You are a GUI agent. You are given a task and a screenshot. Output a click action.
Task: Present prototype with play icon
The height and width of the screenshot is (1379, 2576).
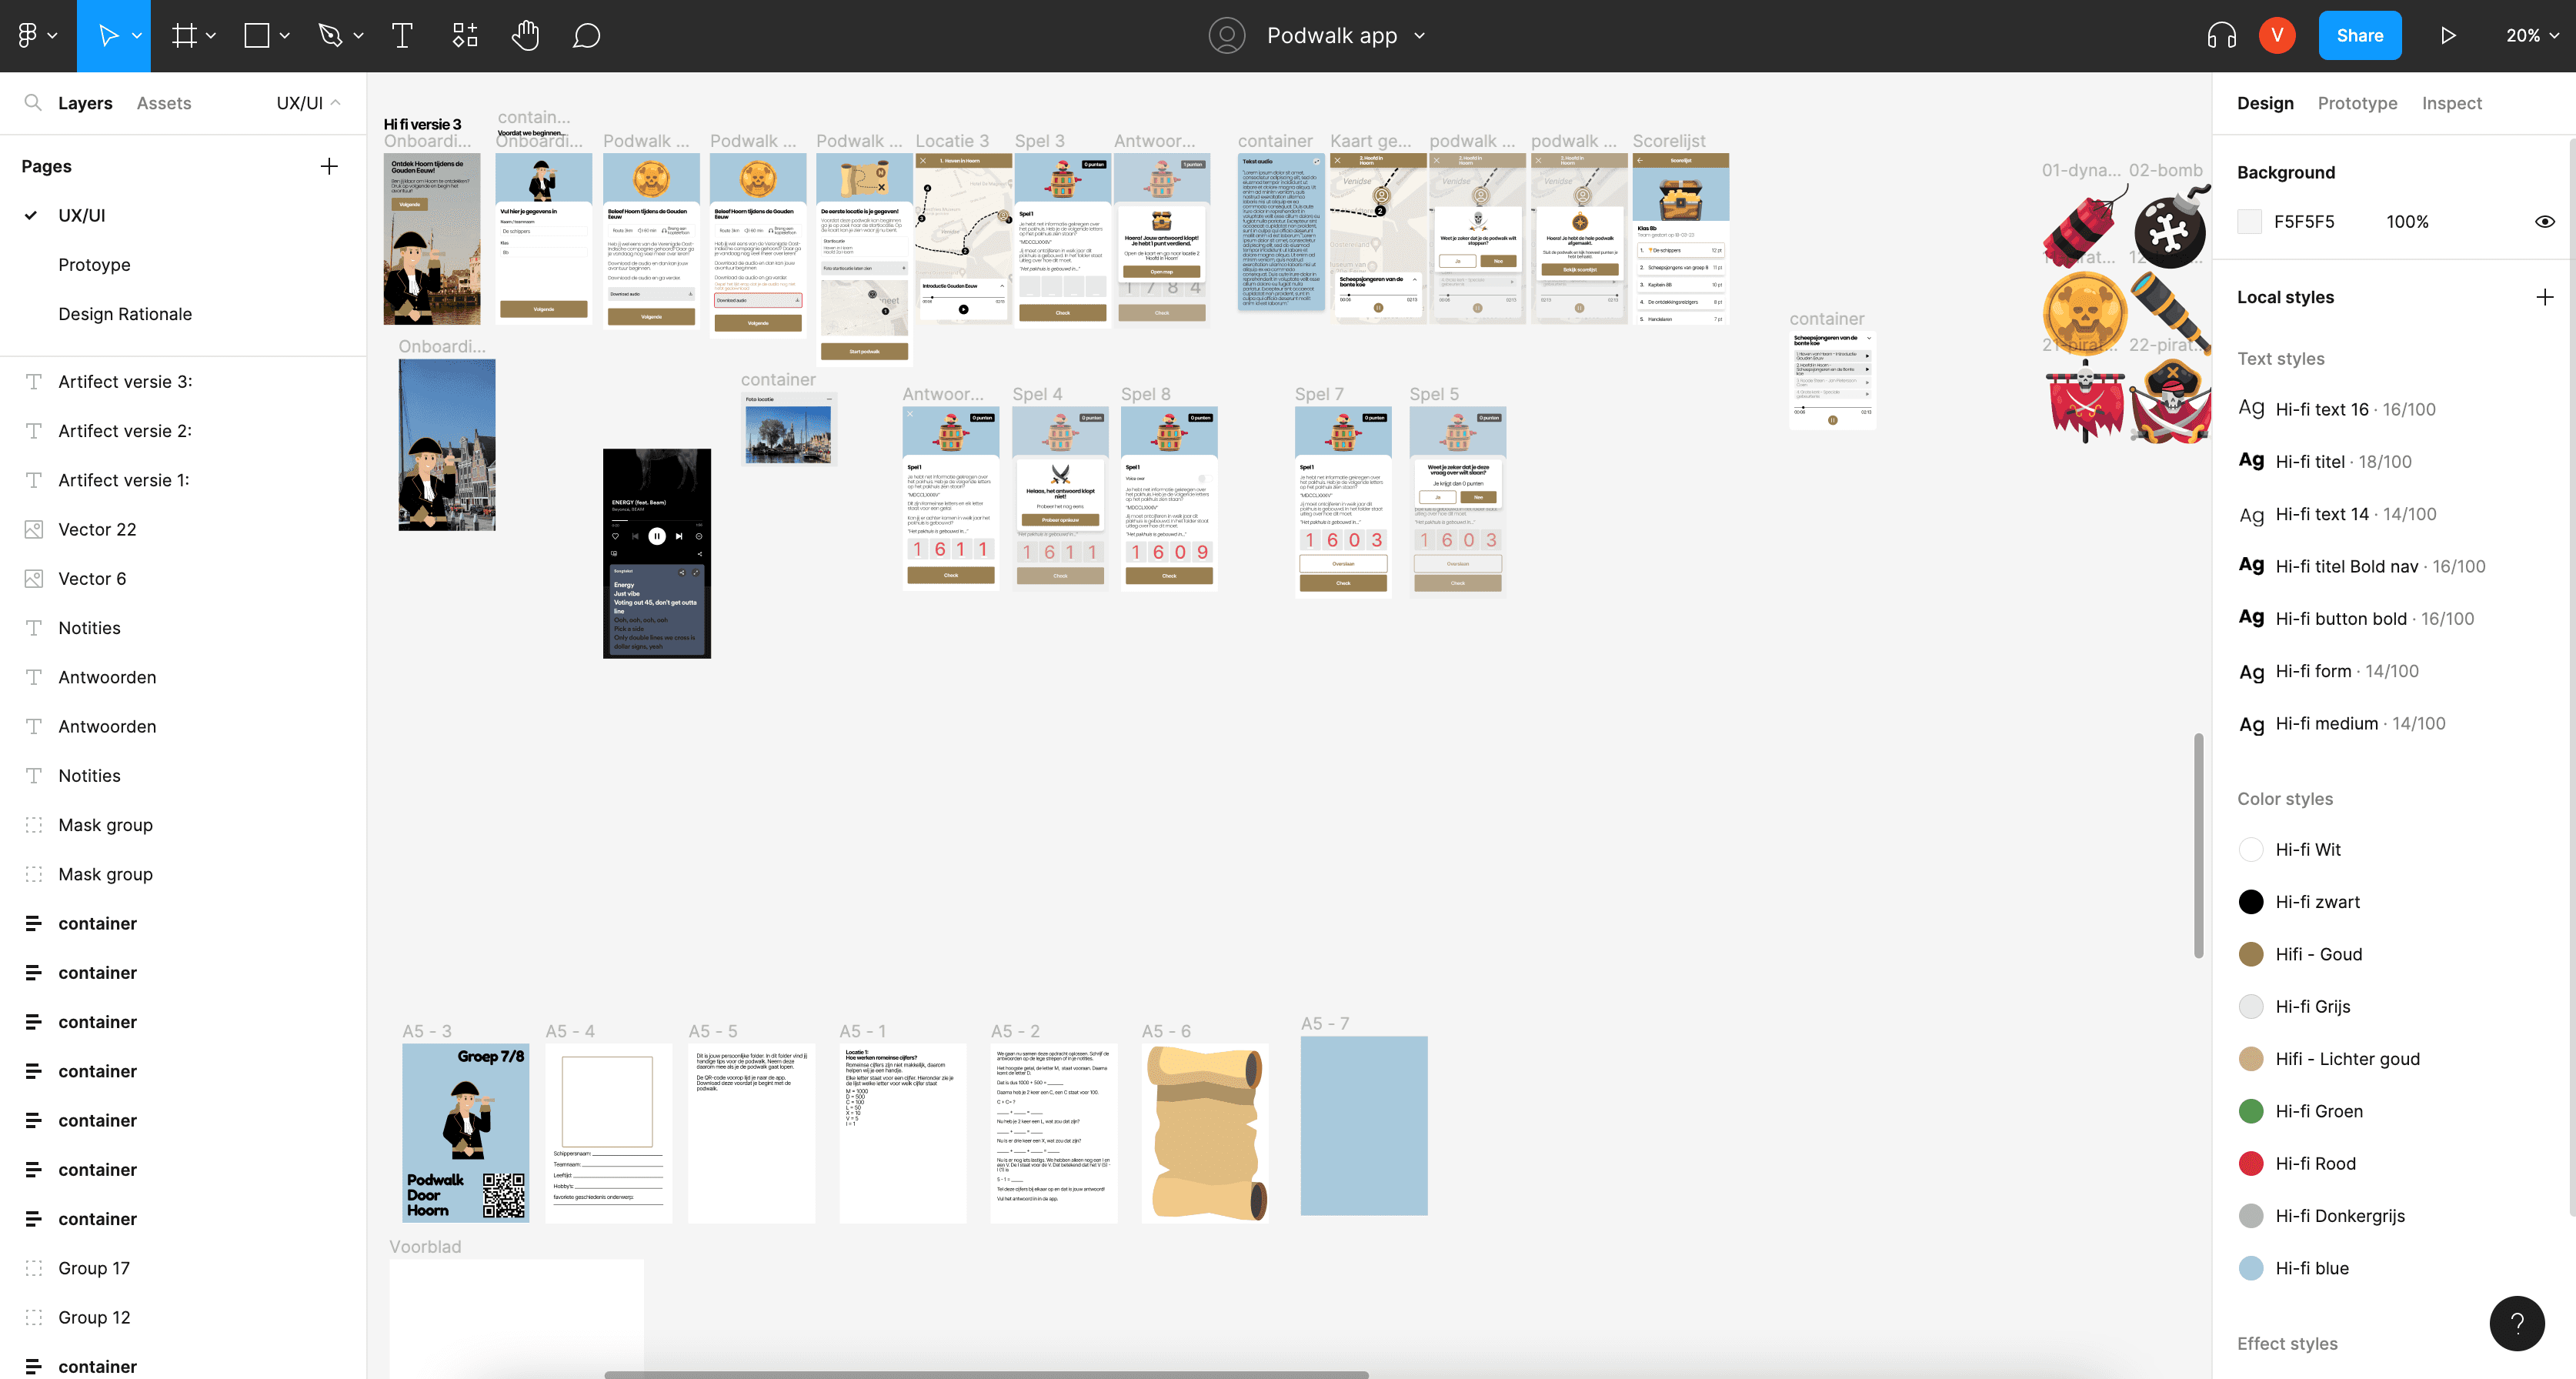click(2447, 36)
